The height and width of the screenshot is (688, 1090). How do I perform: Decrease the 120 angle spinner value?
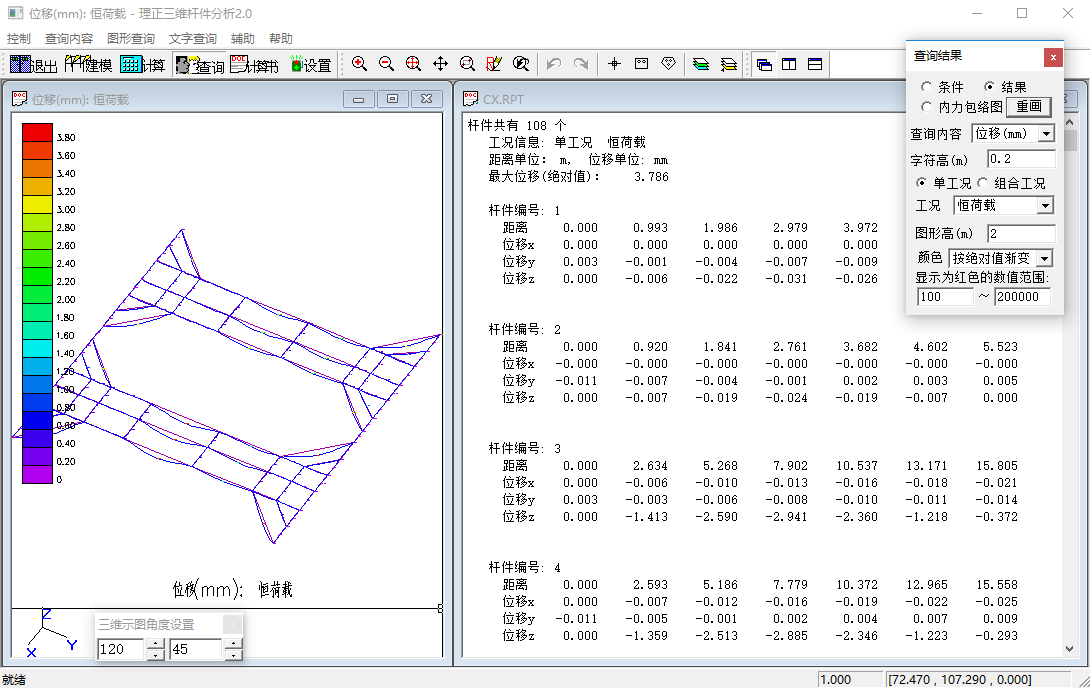click(156, 655)
